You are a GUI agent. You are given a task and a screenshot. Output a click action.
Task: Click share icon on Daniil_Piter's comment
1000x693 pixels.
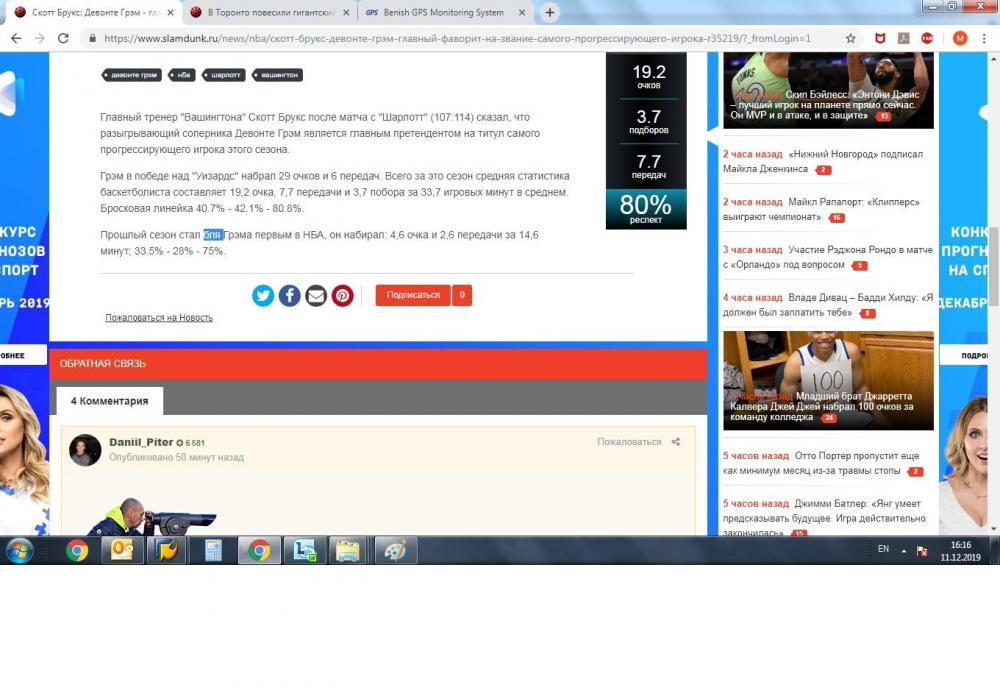[x=676, y=442]
